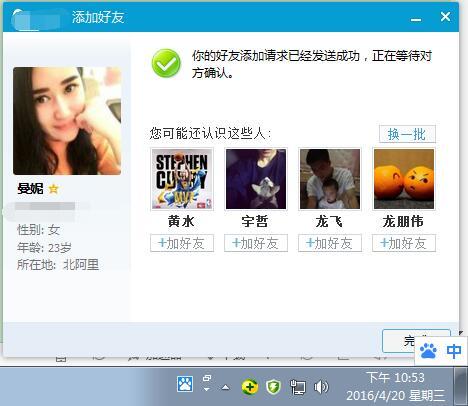
Task: Add 宇哲 as a friend
Action: pos(256,243)
